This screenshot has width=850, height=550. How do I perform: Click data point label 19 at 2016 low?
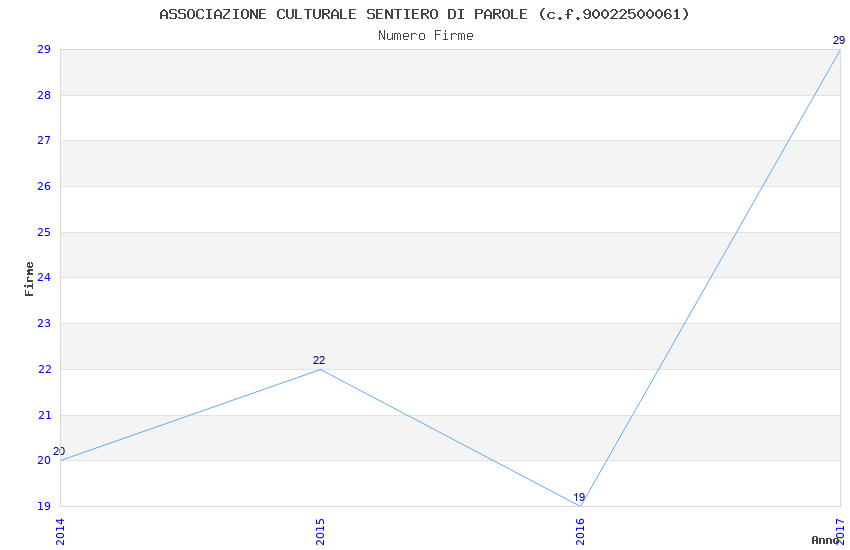579,497
